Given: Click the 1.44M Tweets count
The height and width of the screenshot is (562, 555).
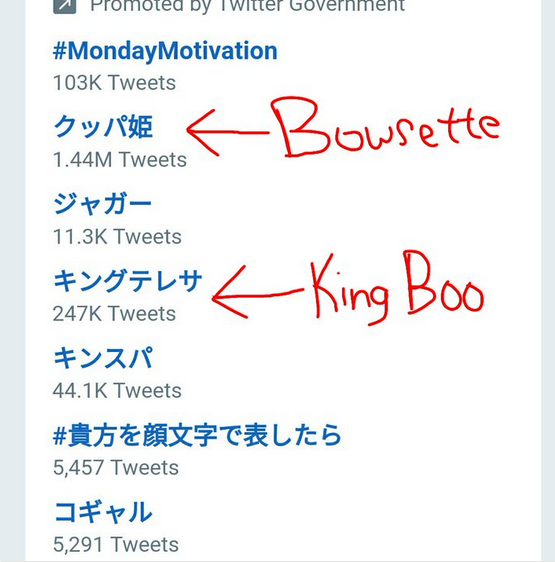Looking at the screenshot, I should [120, 159].
